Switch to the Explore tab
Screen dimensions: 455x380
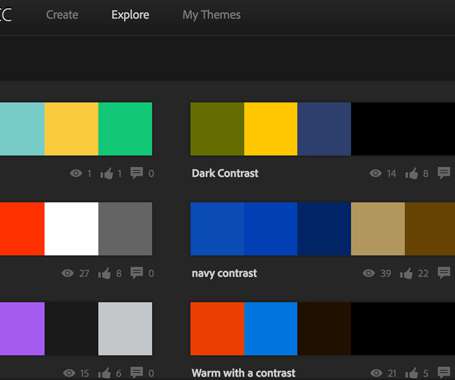[x=130, y=15]
